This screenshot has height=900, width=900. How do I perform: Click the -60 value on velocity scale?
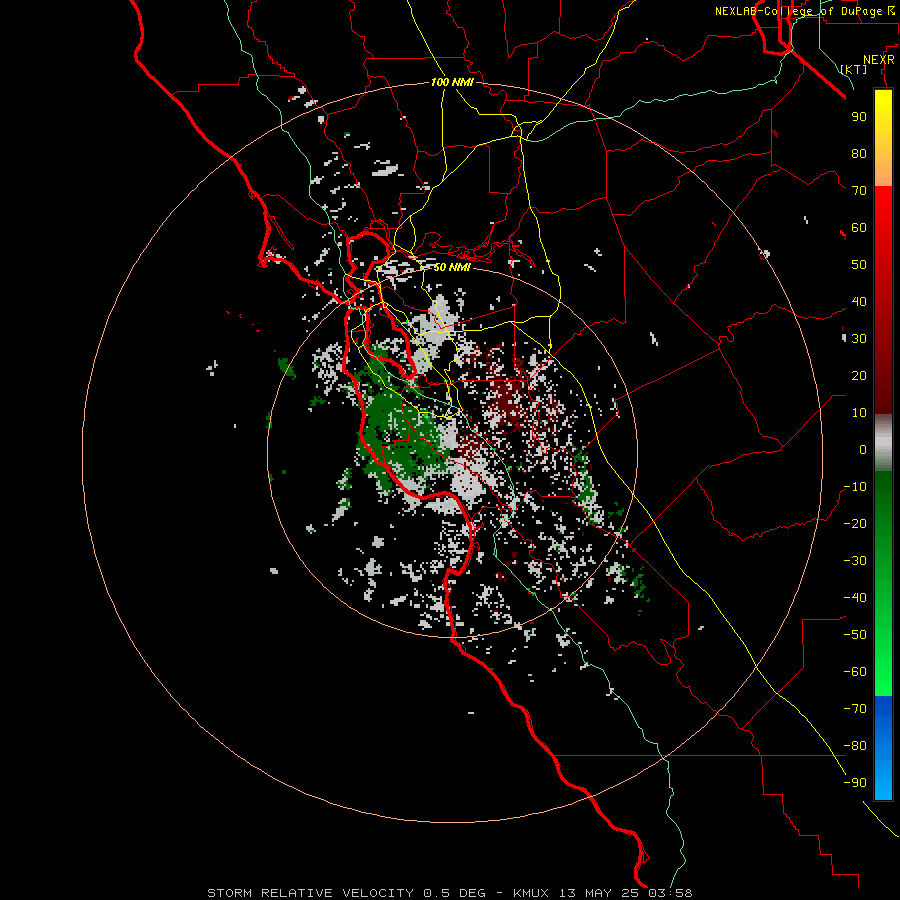(x=855, y=672)
